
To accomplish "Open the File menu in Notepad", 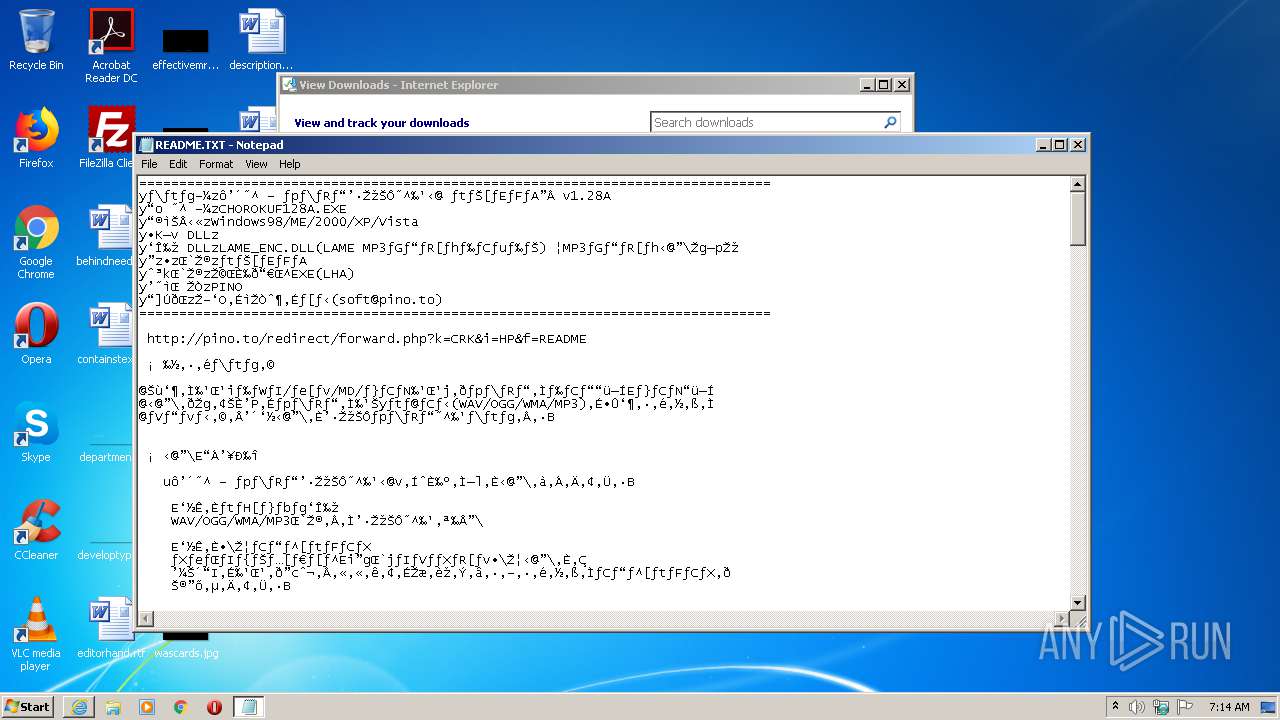I will [149, 164].
